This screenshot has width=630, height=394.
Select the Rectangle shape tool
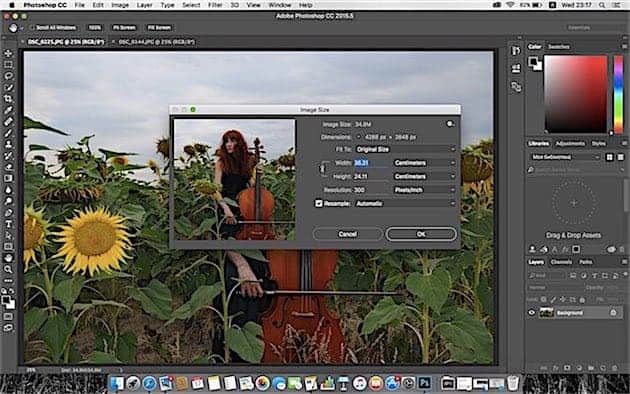tap(8, 247)
